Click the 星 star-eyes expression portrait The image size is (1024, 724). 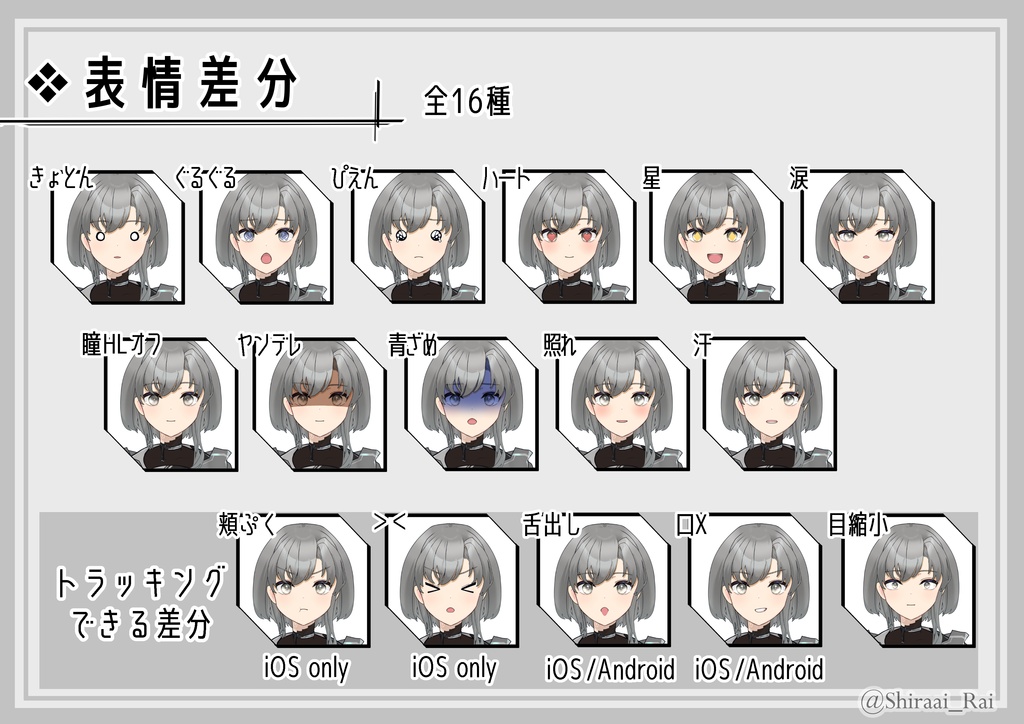click(x=716, y=237)
